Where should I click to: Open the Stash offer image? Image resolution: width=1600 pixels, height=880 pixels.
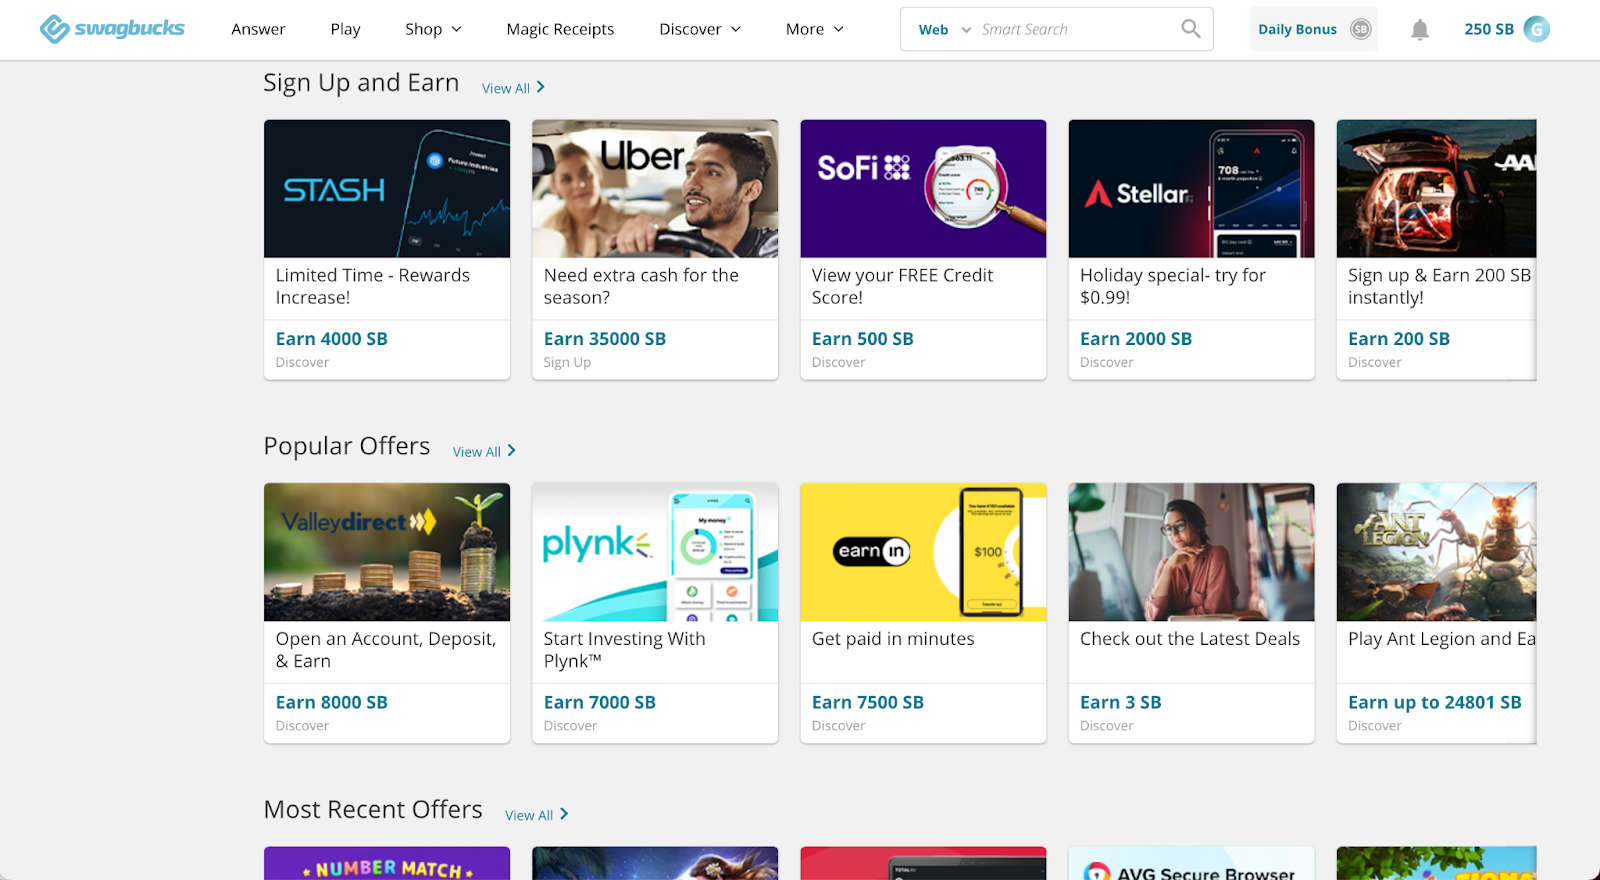387,189
